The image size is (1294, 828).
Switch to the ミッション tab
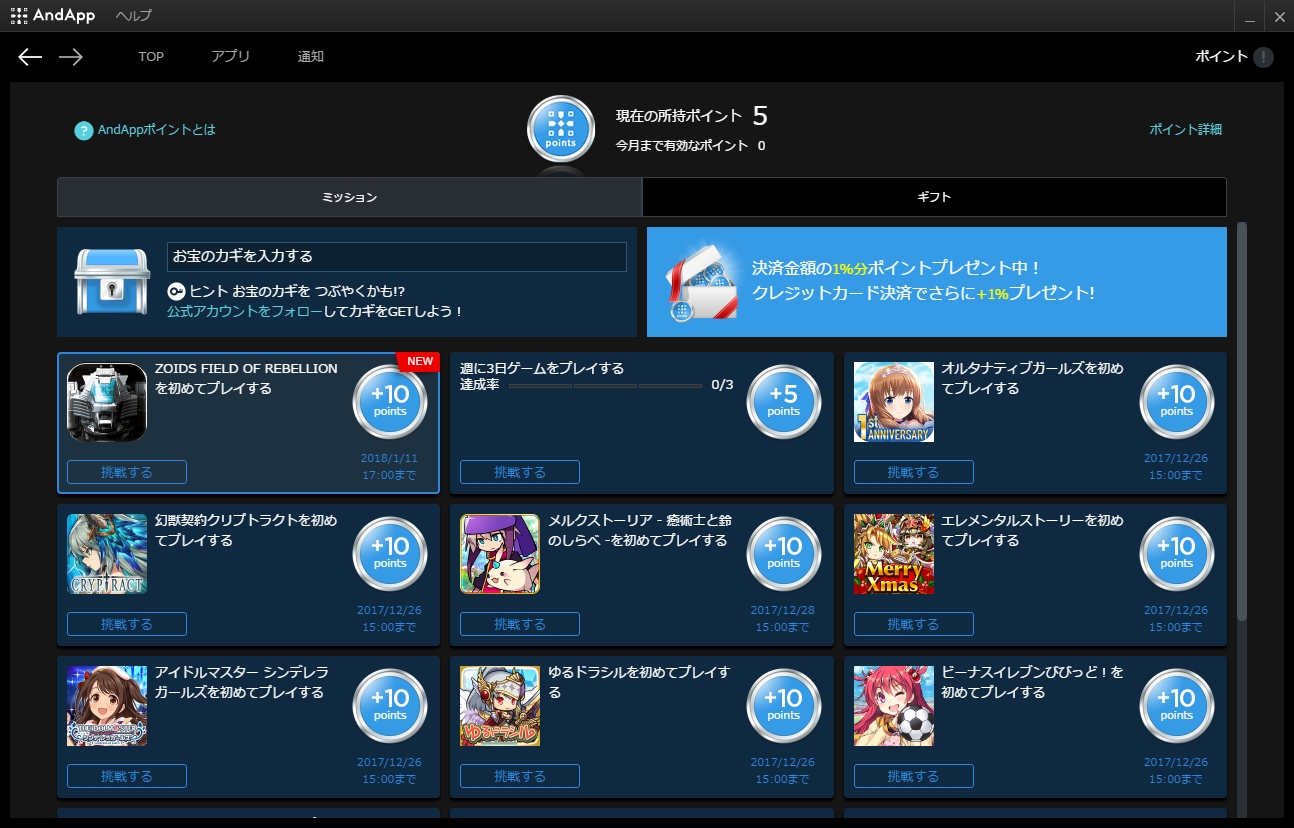point(349,197)
